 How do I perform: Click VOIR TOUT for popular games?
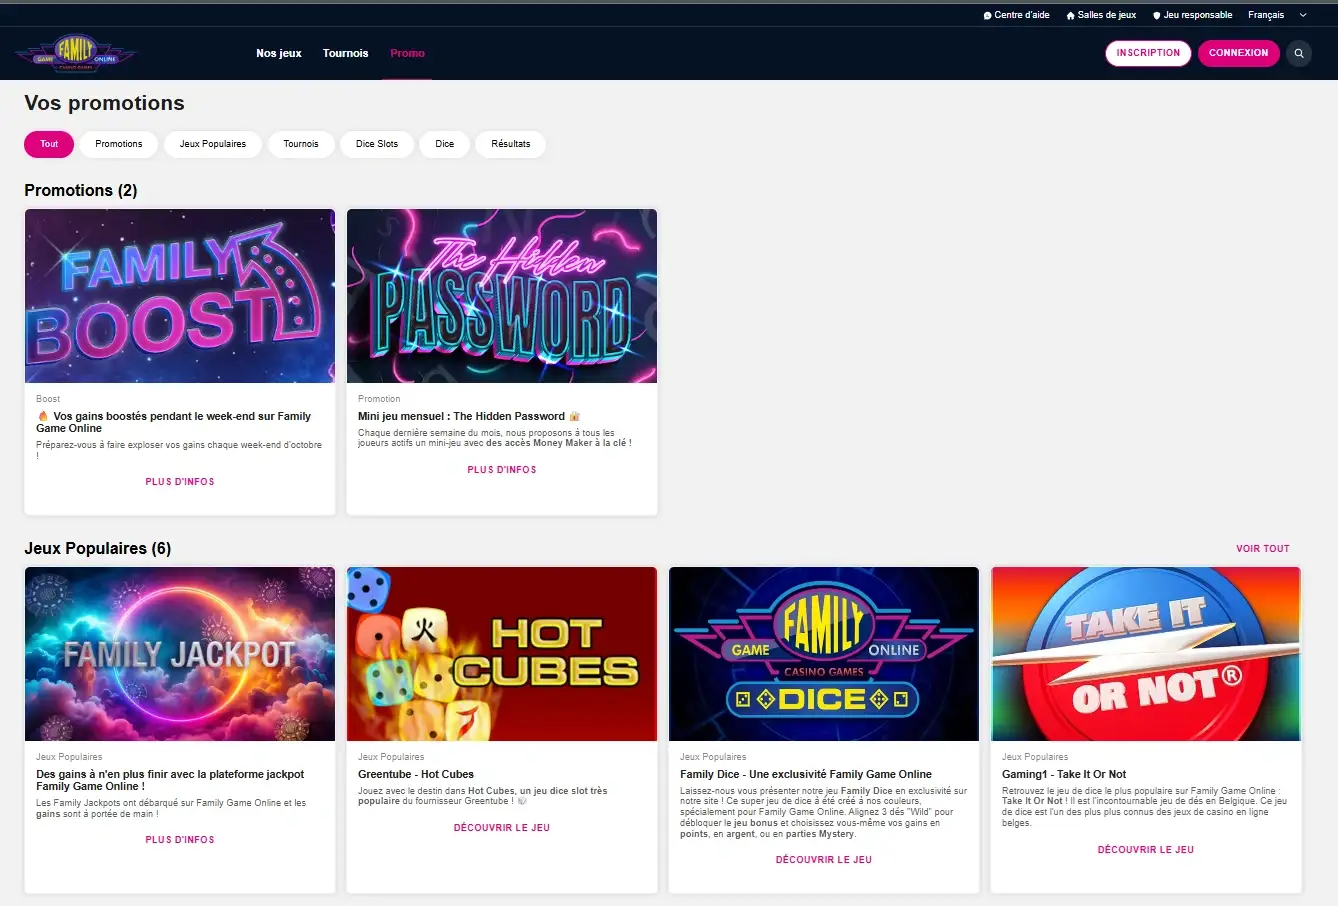[x=1262, y=548]
